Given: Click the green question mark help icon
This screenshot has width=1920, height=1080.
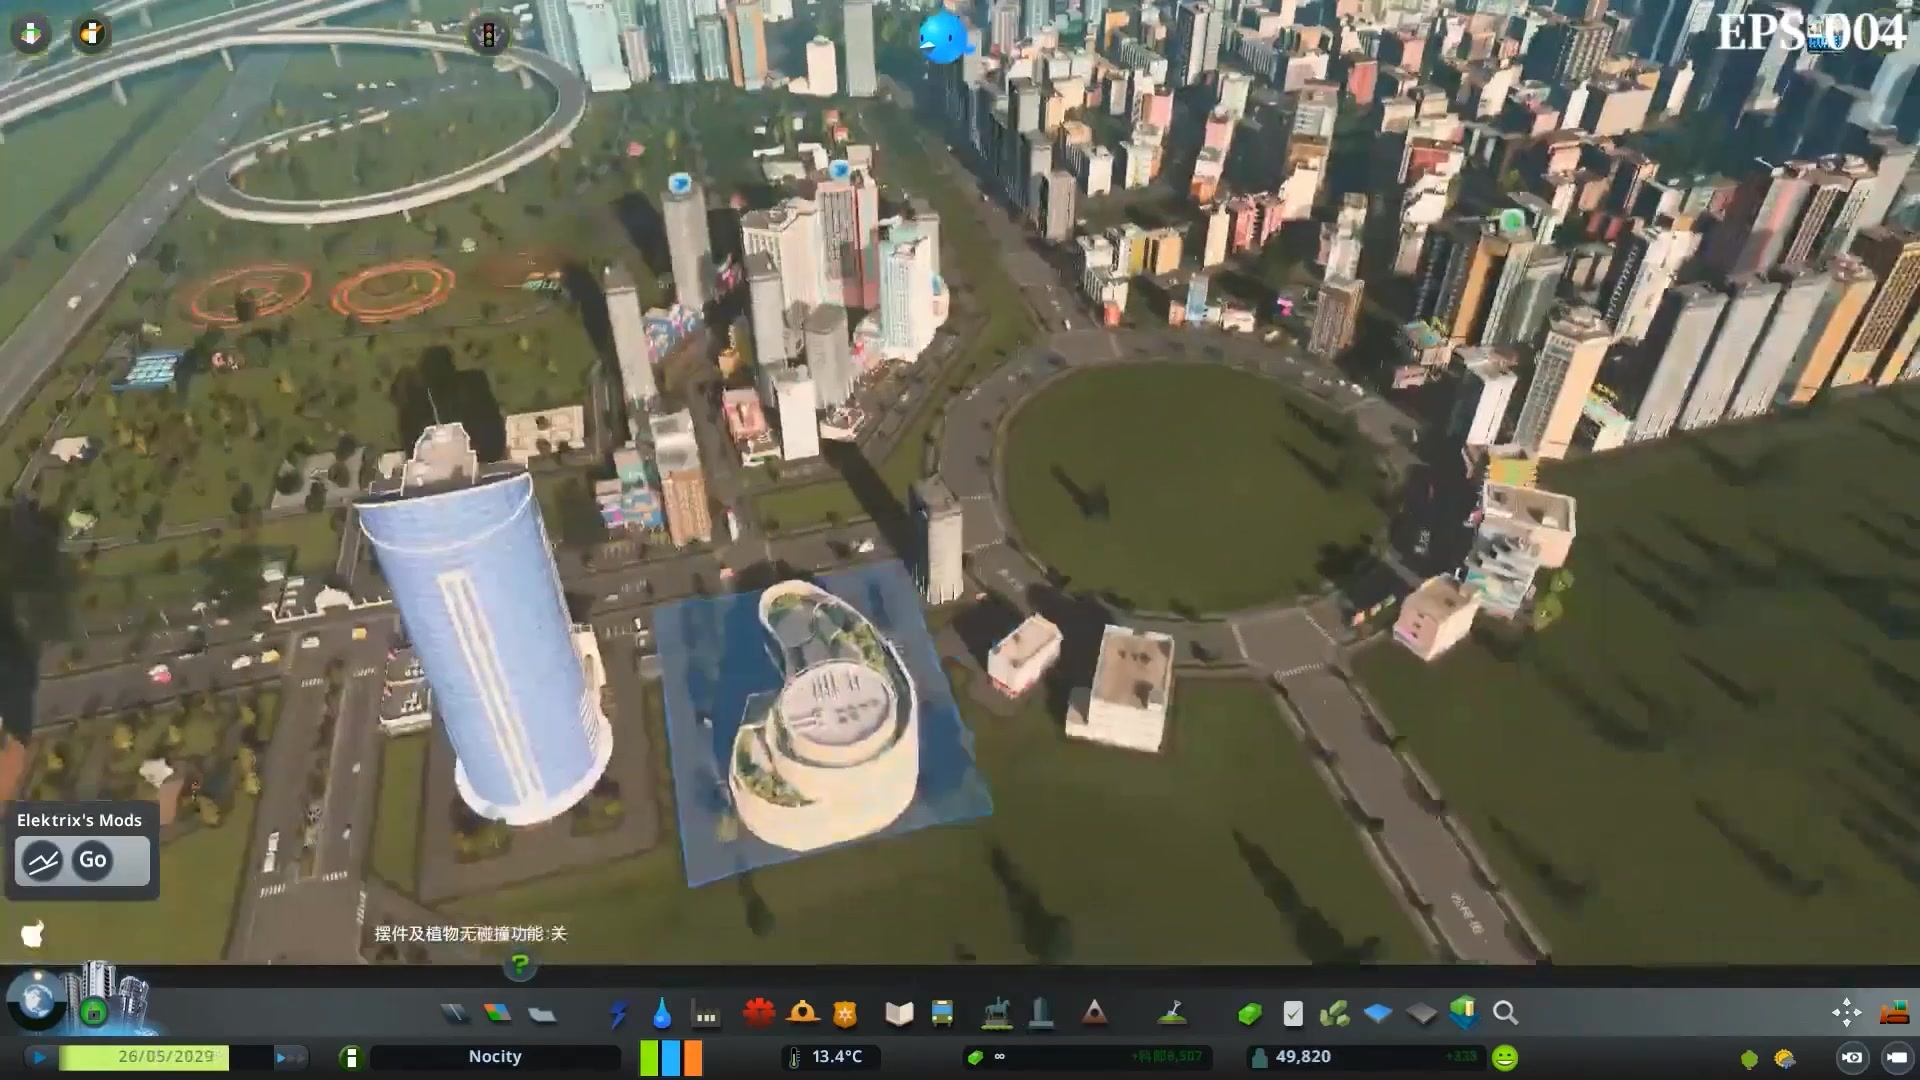Looking at the screenshot, I should tap(520, 965).
